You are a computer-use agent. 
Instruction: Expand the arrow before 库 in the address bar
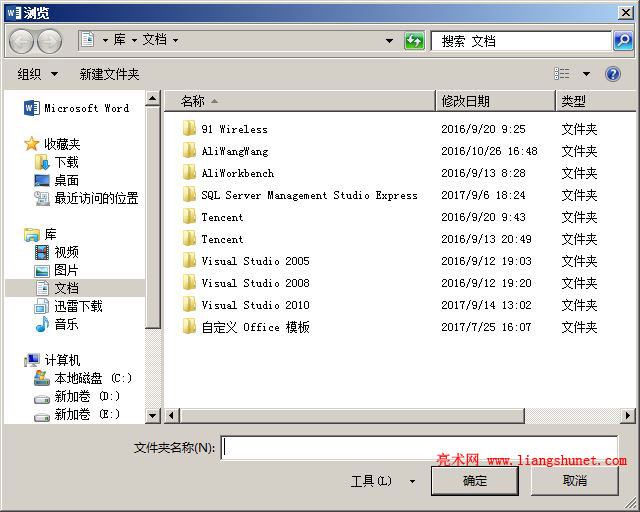[105, 40]
